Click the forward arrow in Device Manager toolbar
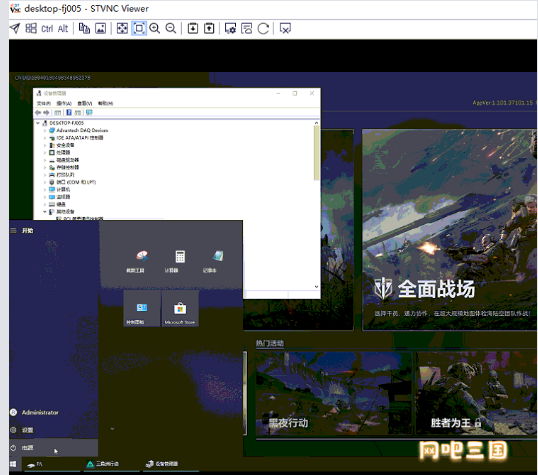 tap(46, 113)
